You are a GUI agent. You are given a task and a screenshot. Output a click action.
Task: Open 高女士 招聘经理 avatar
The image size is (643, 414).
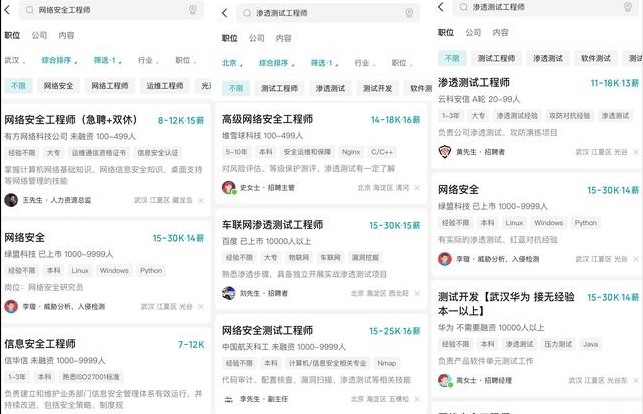445,380
